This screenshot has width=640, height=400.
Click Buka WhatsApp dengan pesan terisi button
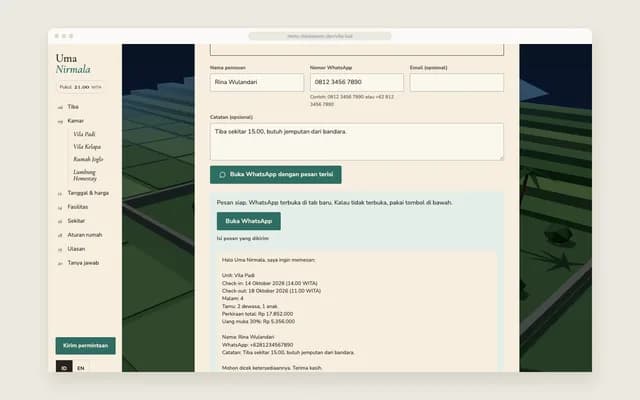point(276,175)
